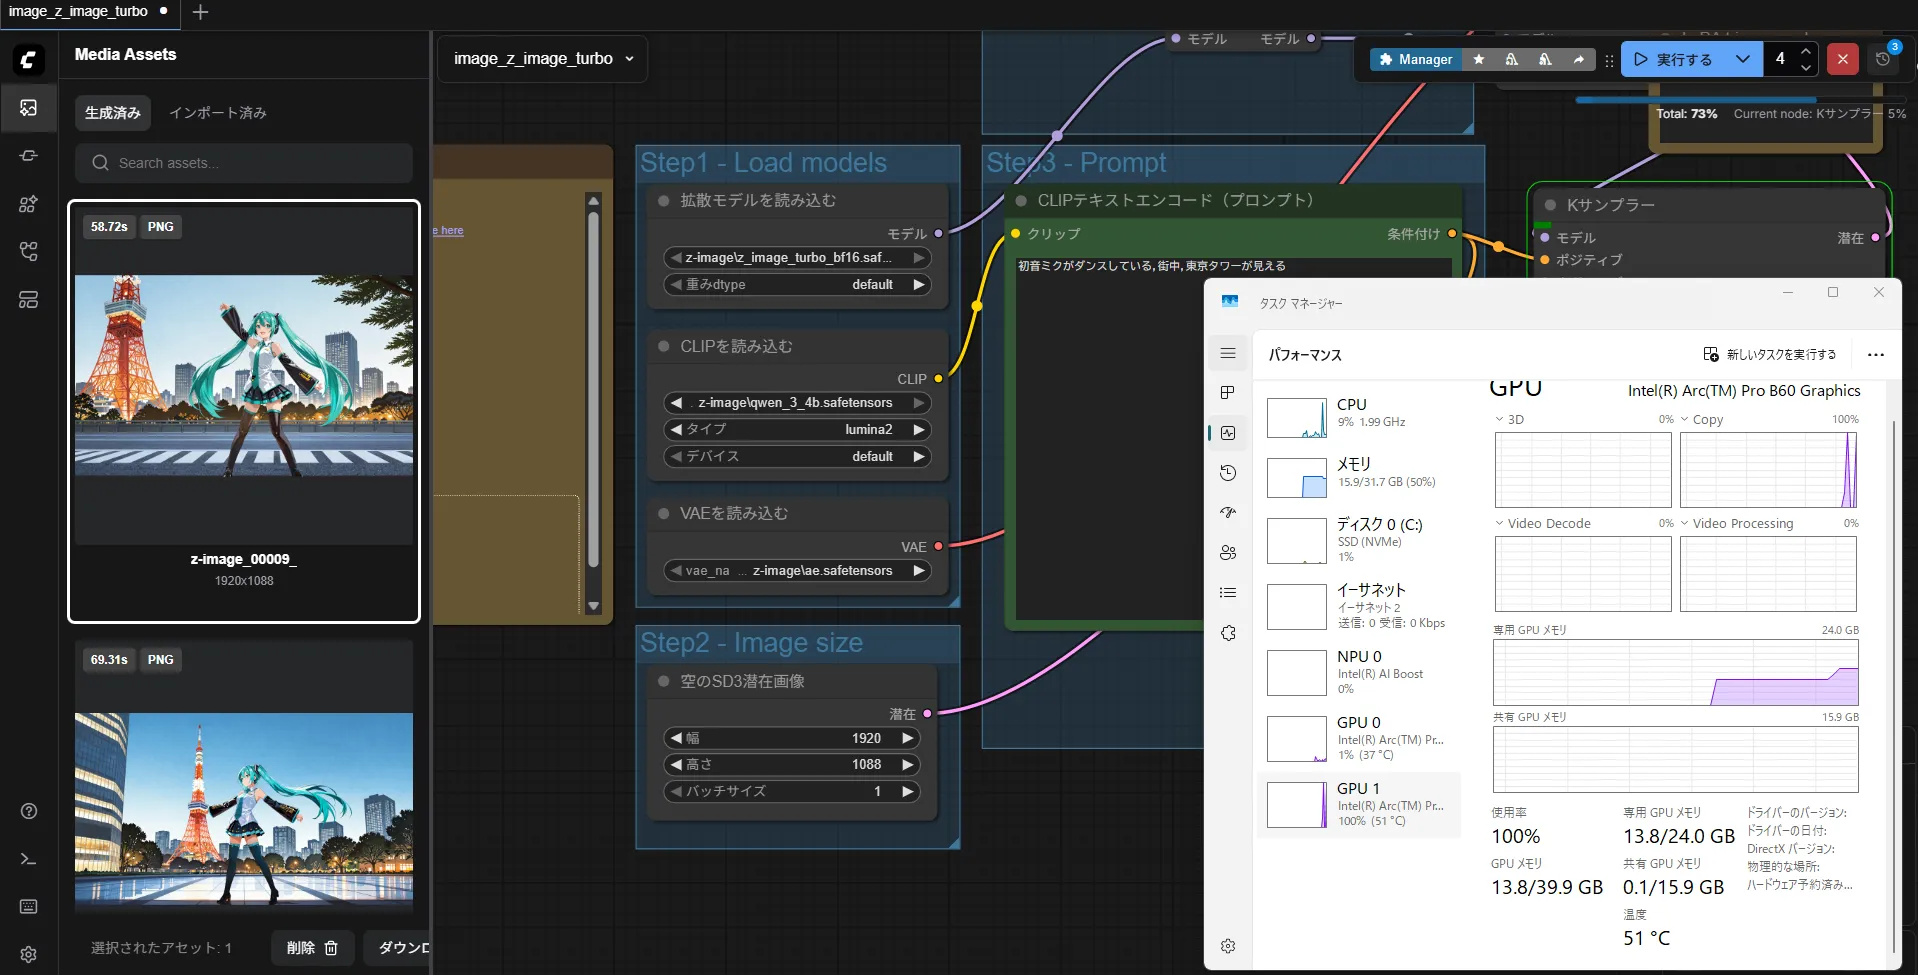1918x975 pixels.
Task: Open the queue history clock icon
Action: [1883, 59]
